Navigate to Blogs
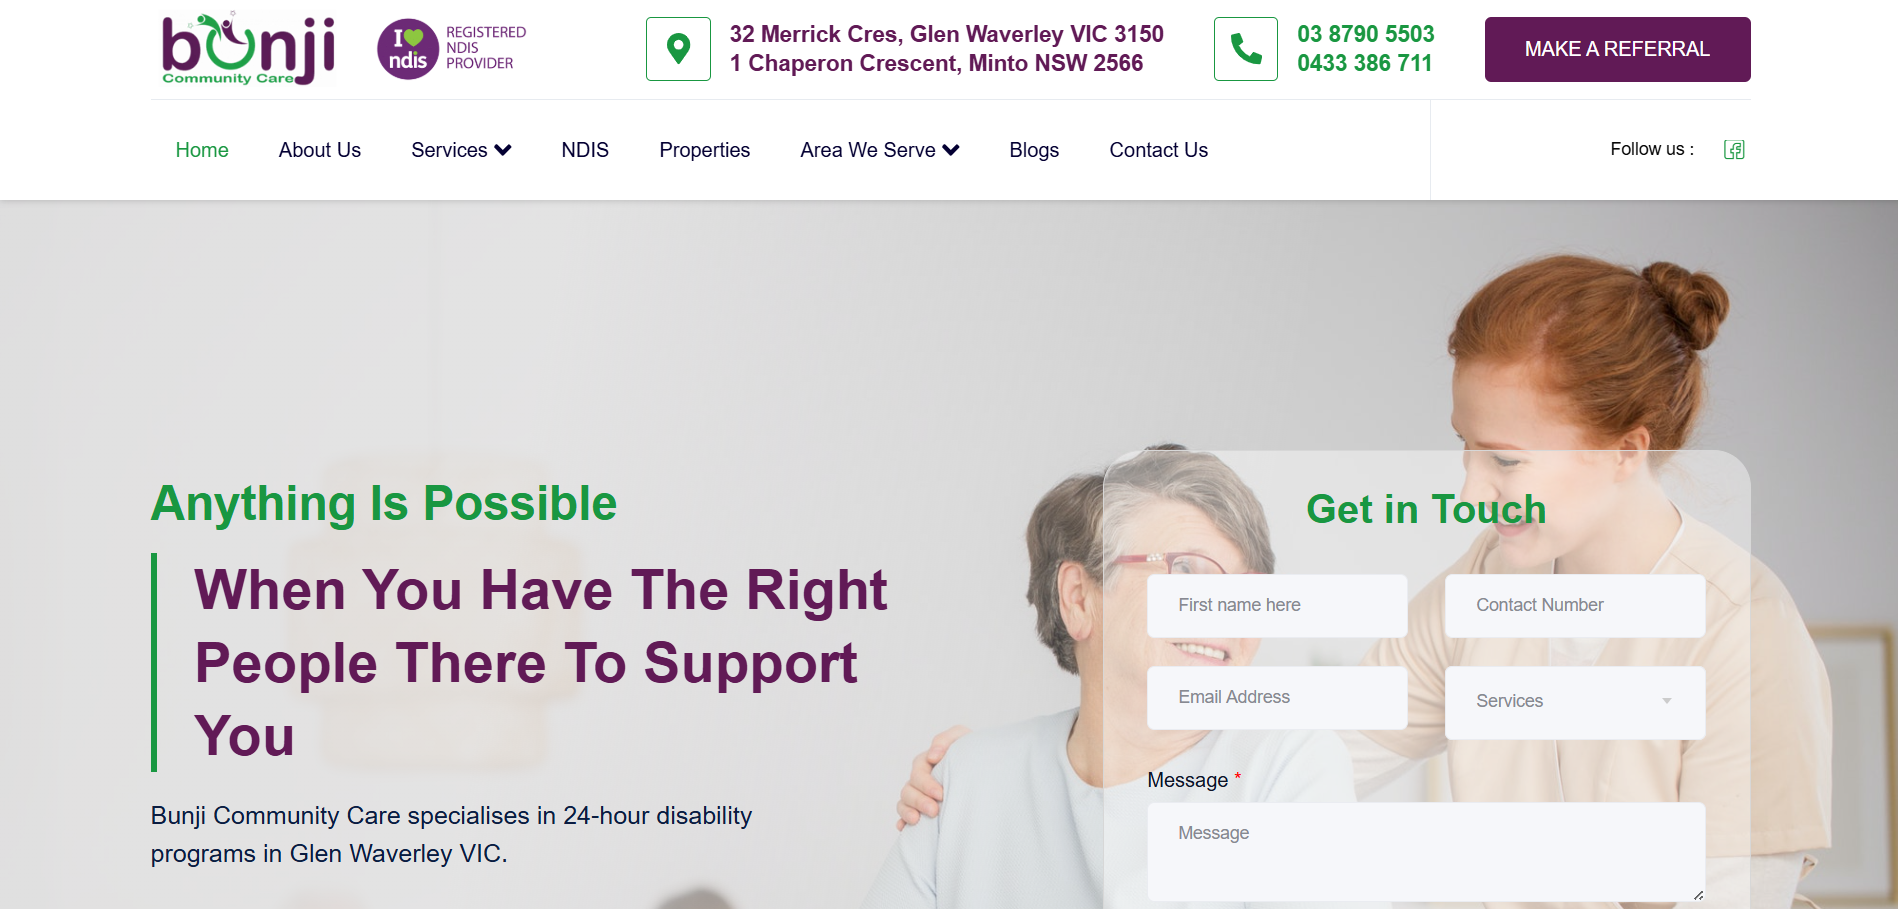The width and height of the screenshot is (1898, 909). [x=1034, y=150]
